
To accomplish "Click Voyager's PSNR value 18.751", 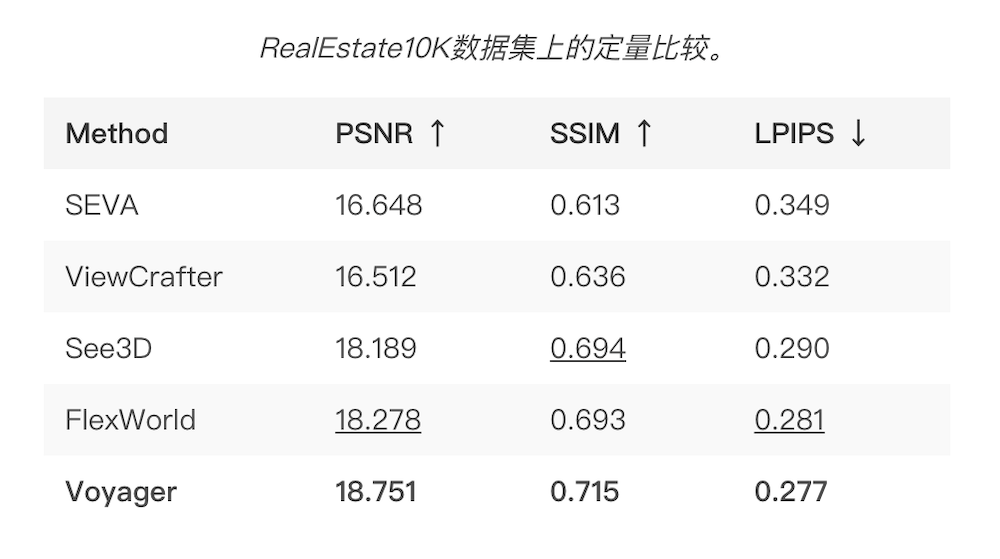I will (376, 492).
